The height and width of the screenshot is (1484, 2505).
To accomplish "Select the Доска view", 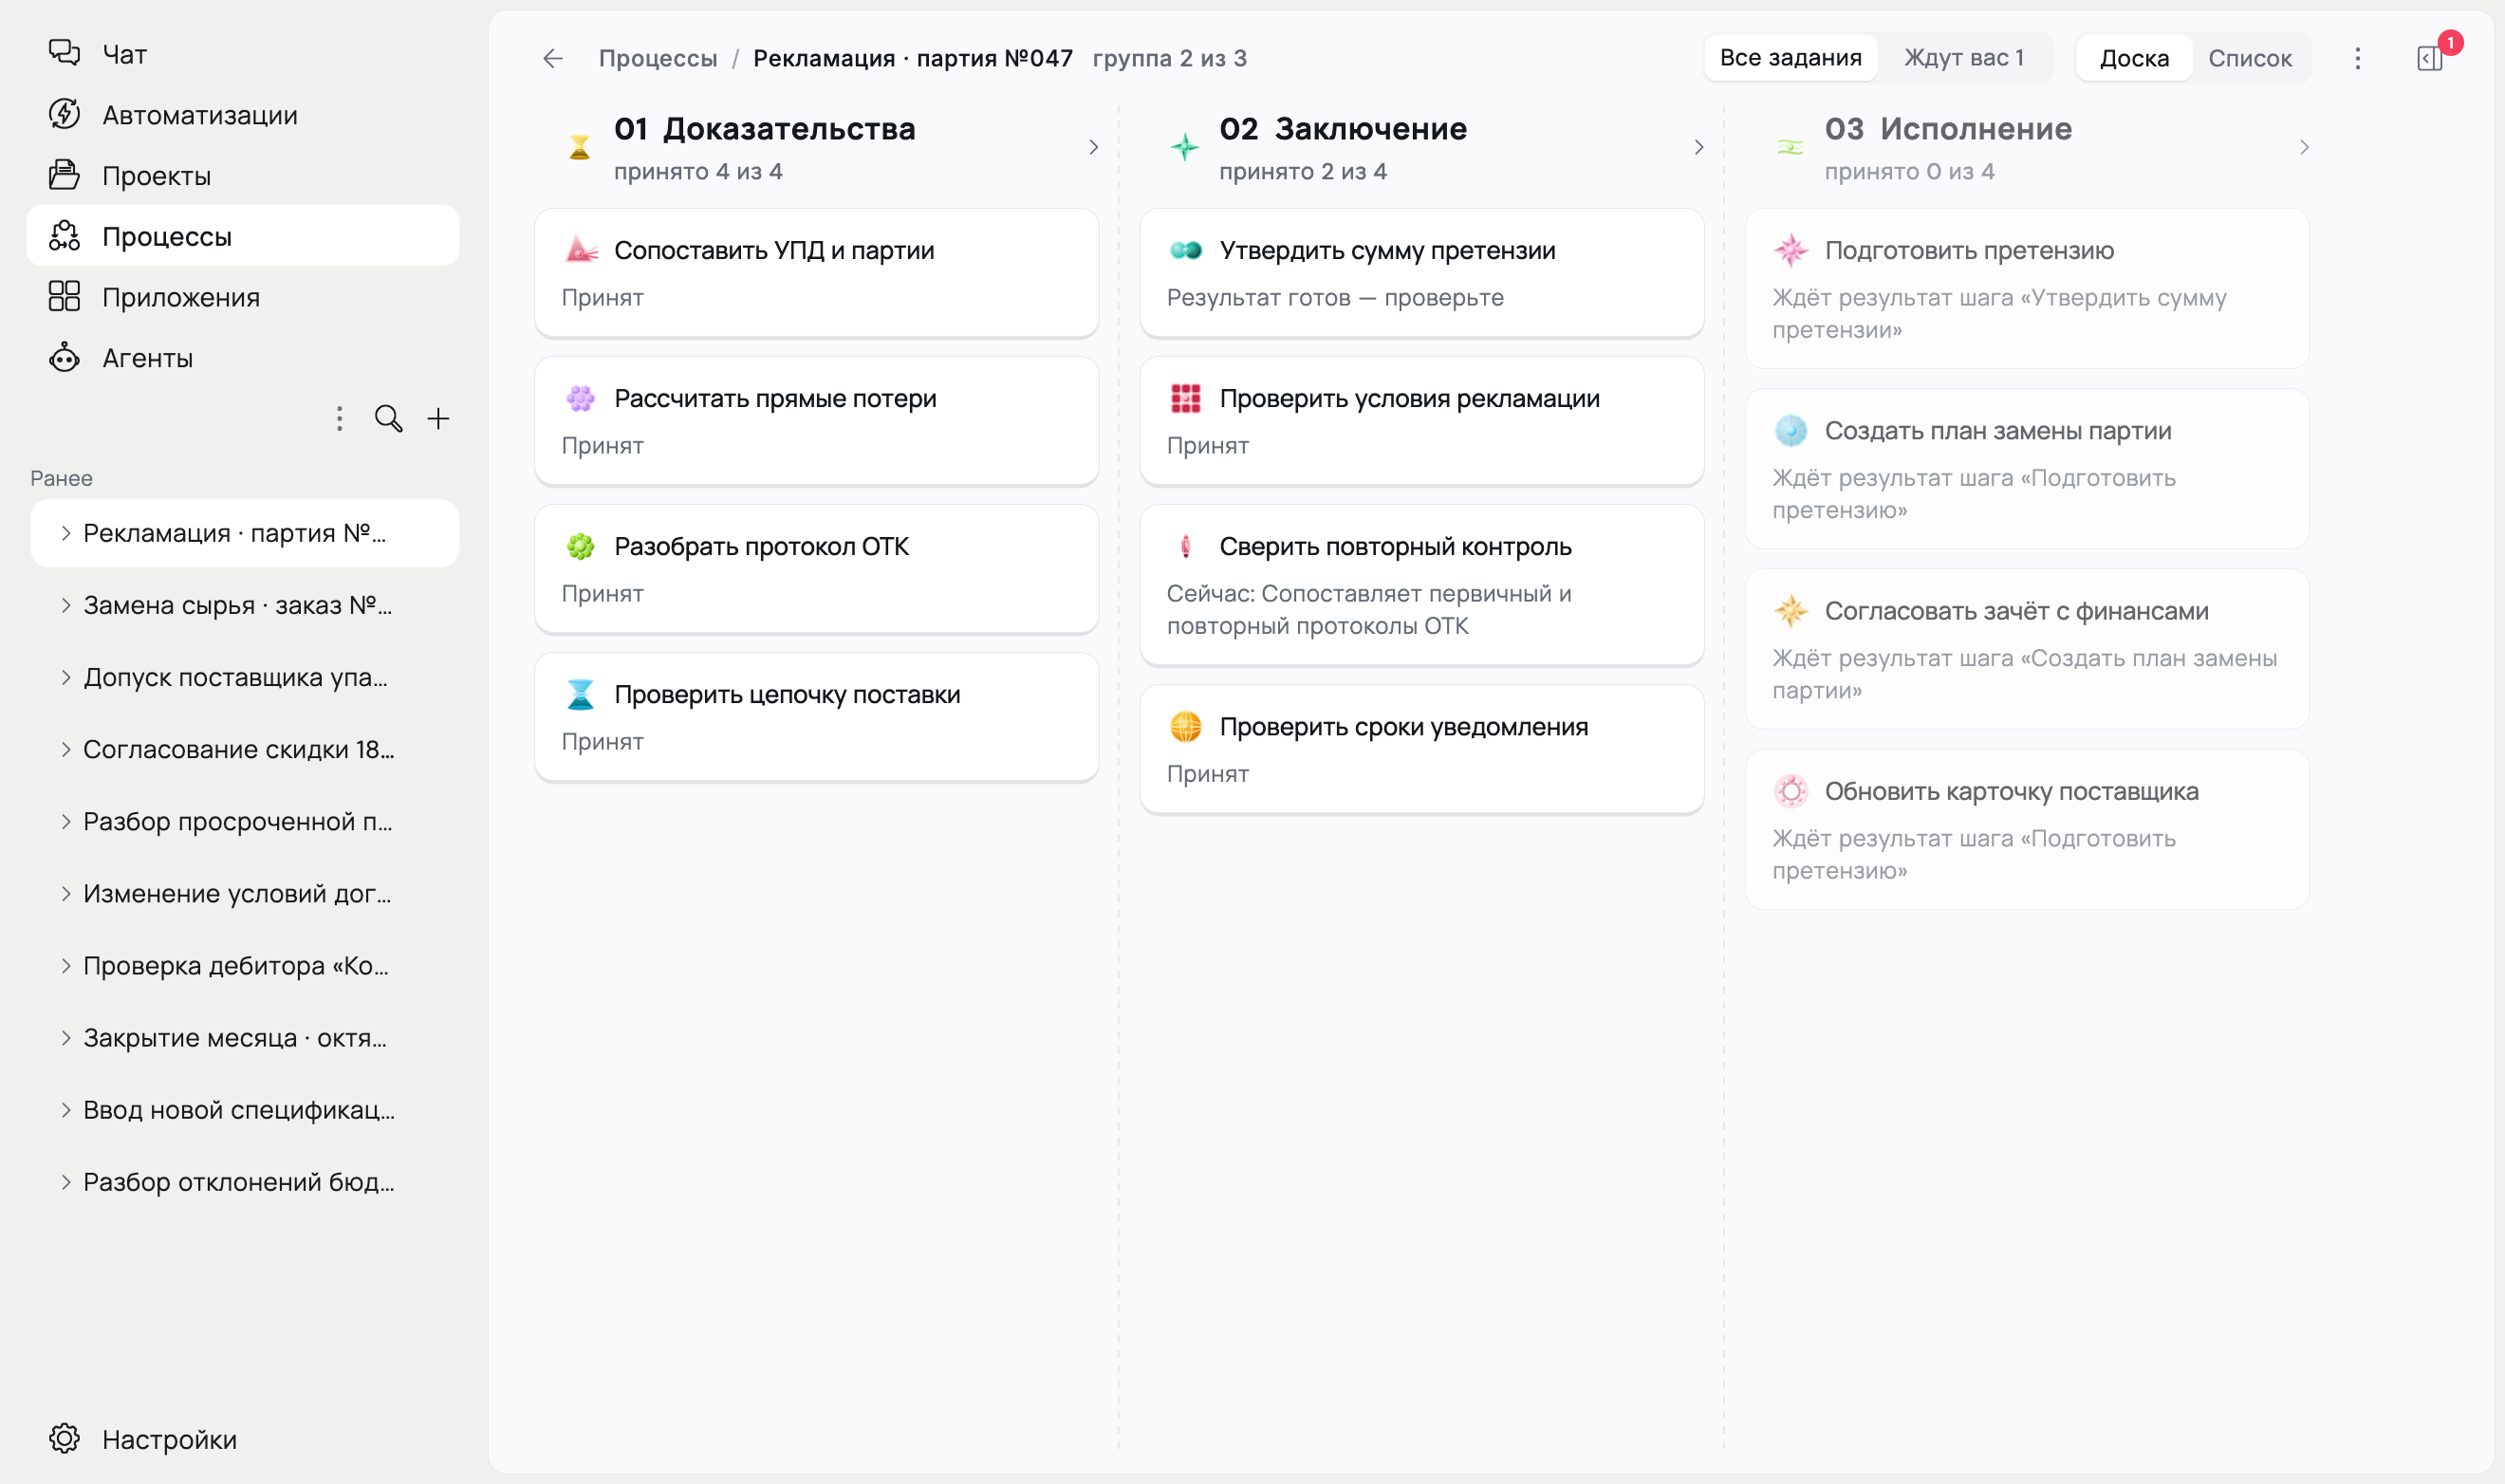I will coord(2134,58).
